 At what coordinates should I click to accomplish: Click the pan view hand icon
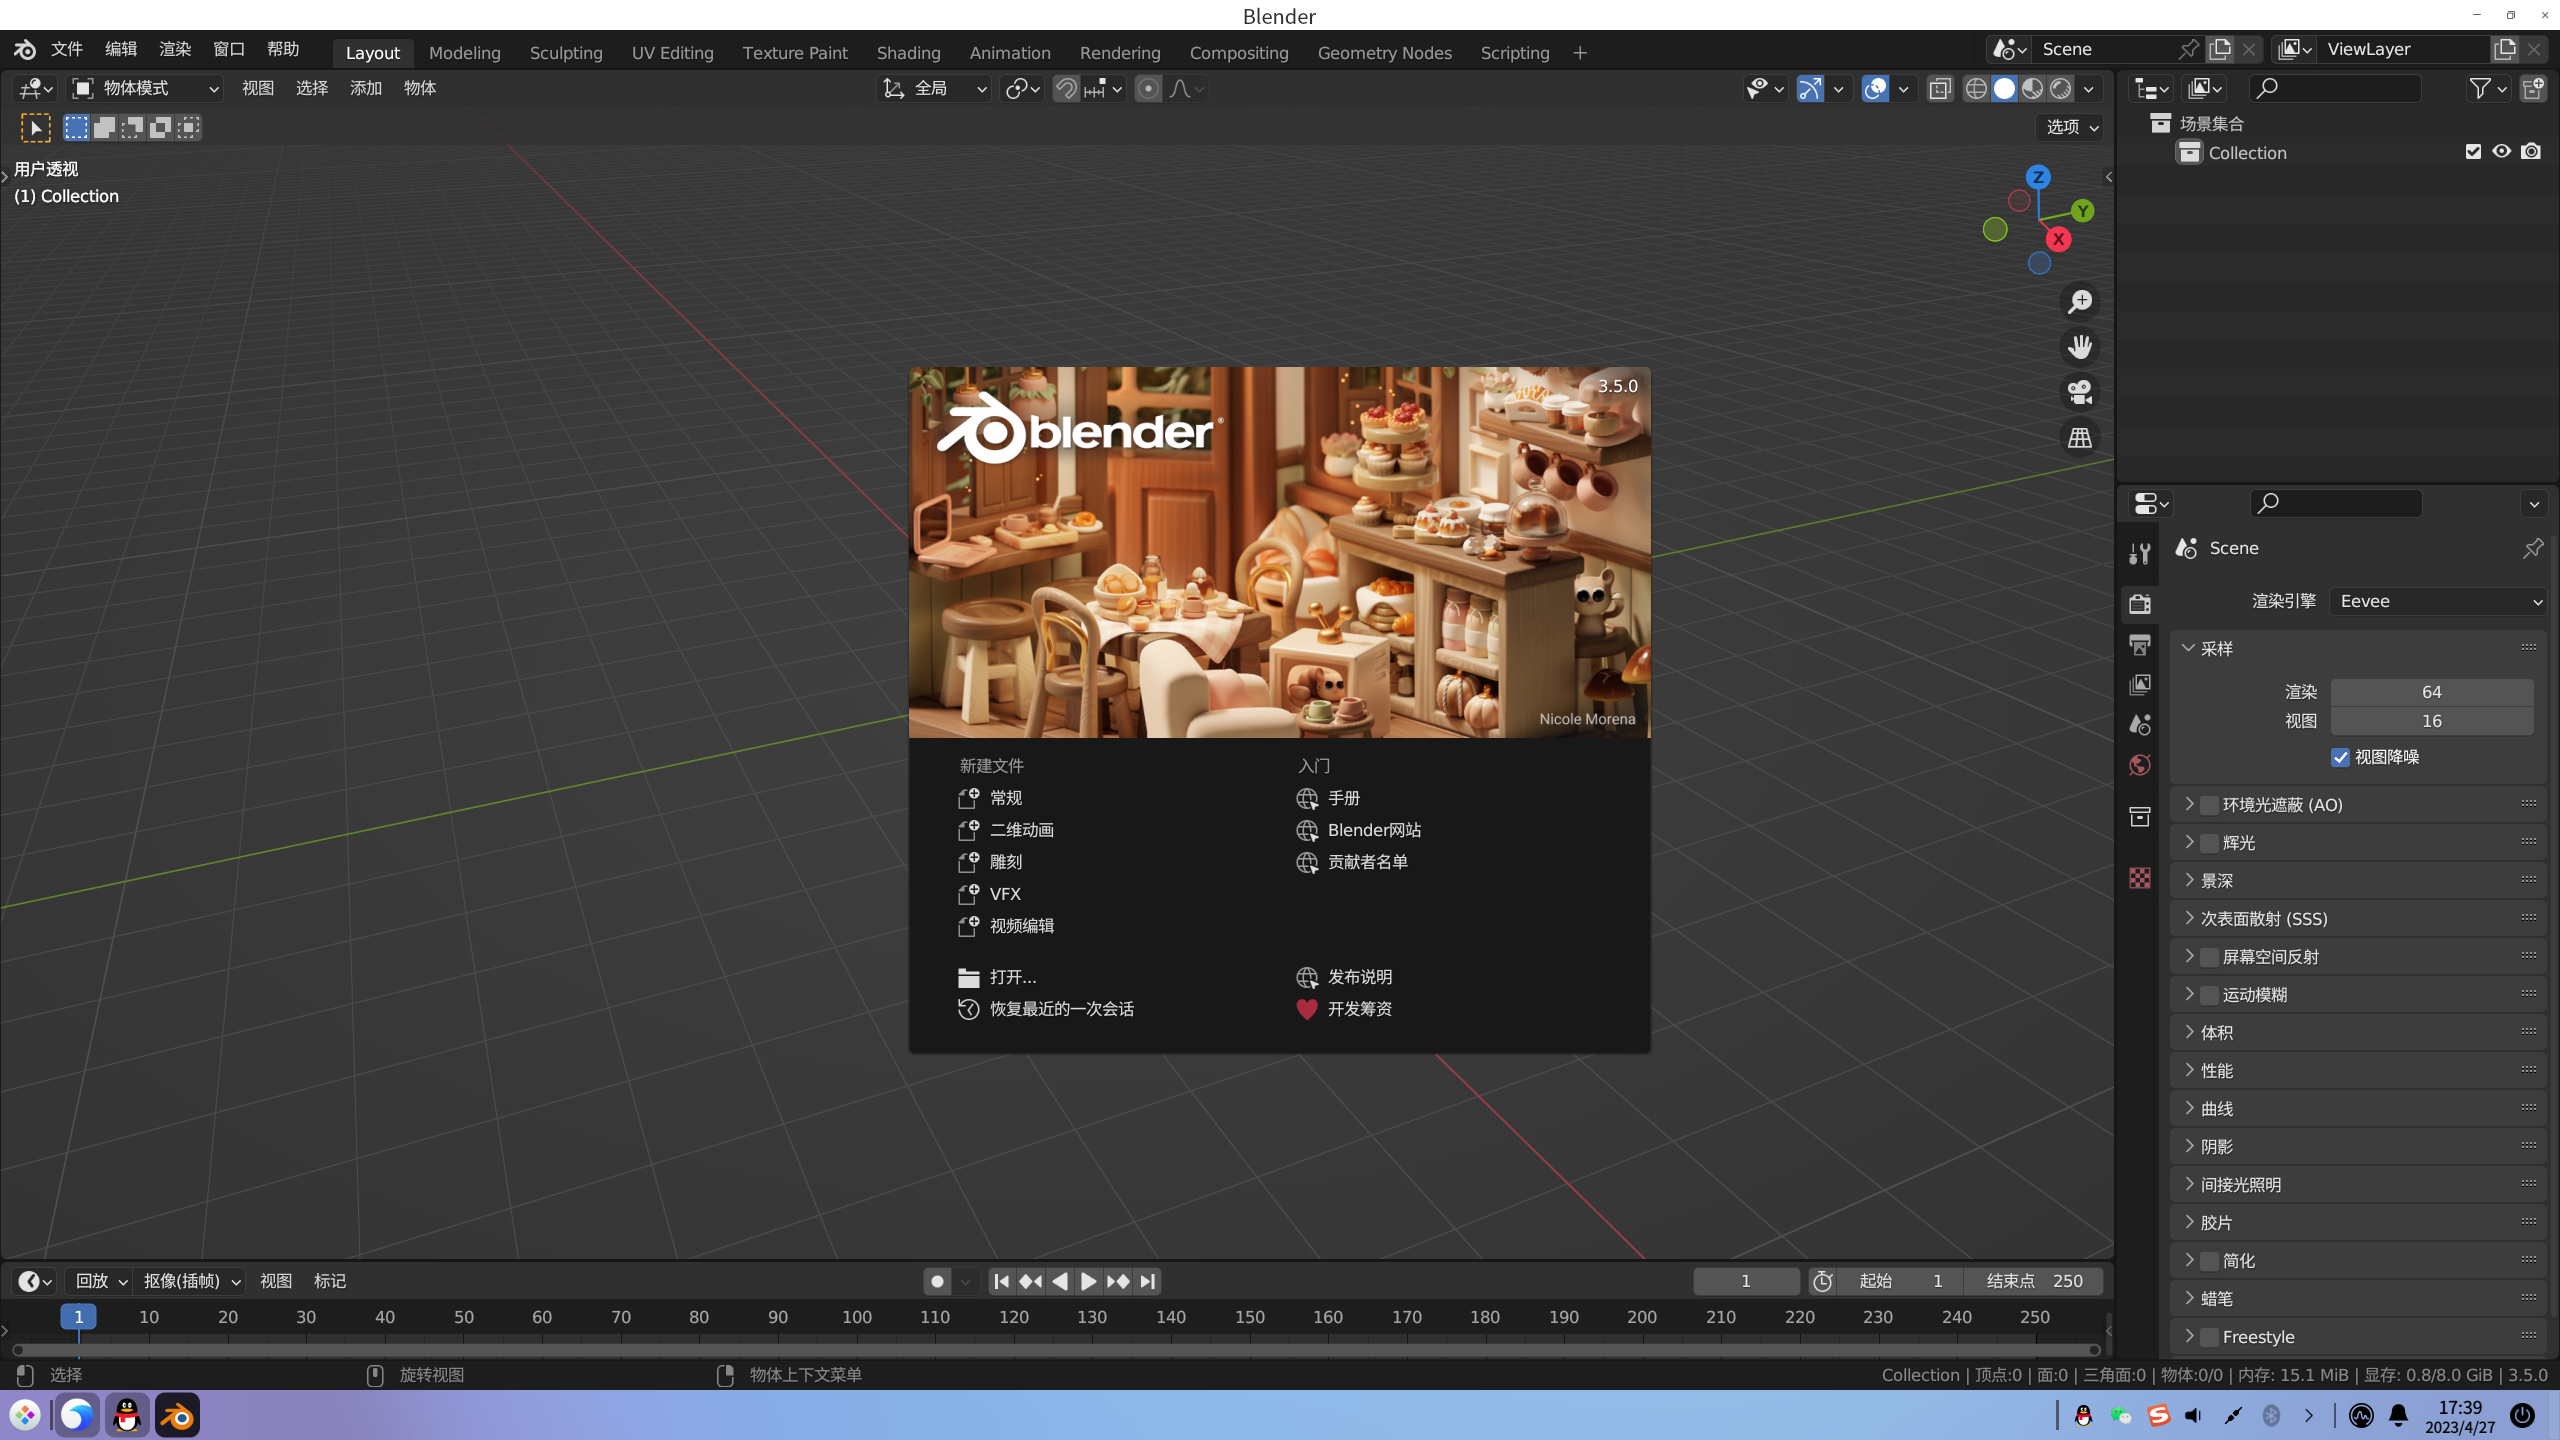2080,346
